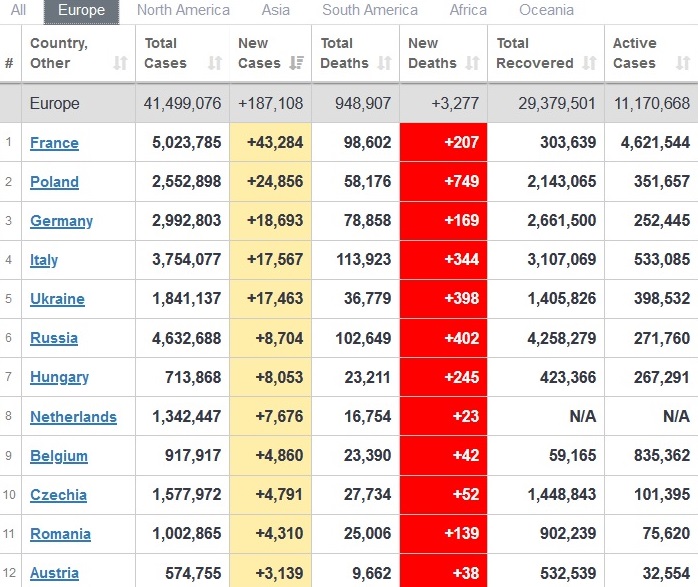Sort by Total Deaths arrows icon
This screenshot has height=587, width=698.
click(x=384, y=63)
